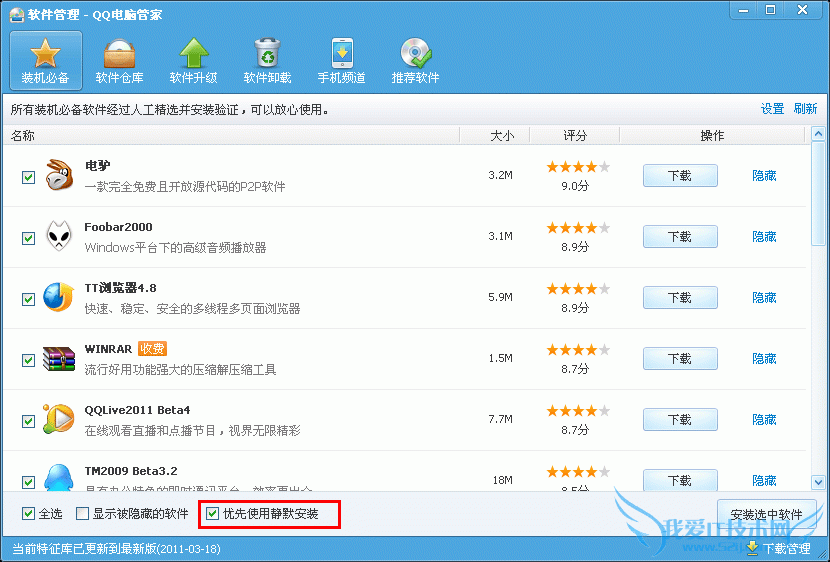Click the TM2009 penguin icon
This screenshot has width=830, height=562.
coord(59,477)
